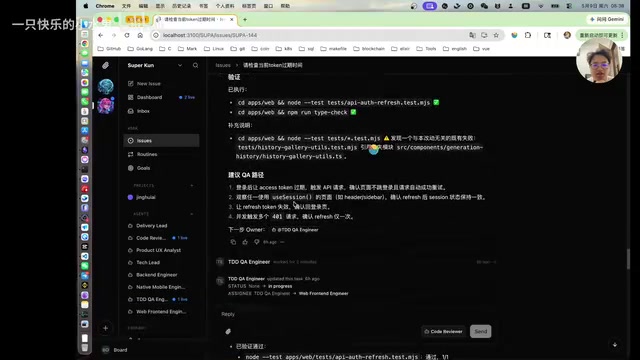Go to Chrome home page
The width and height of the screenshot is (640, 360).
[x=140, y=36]
